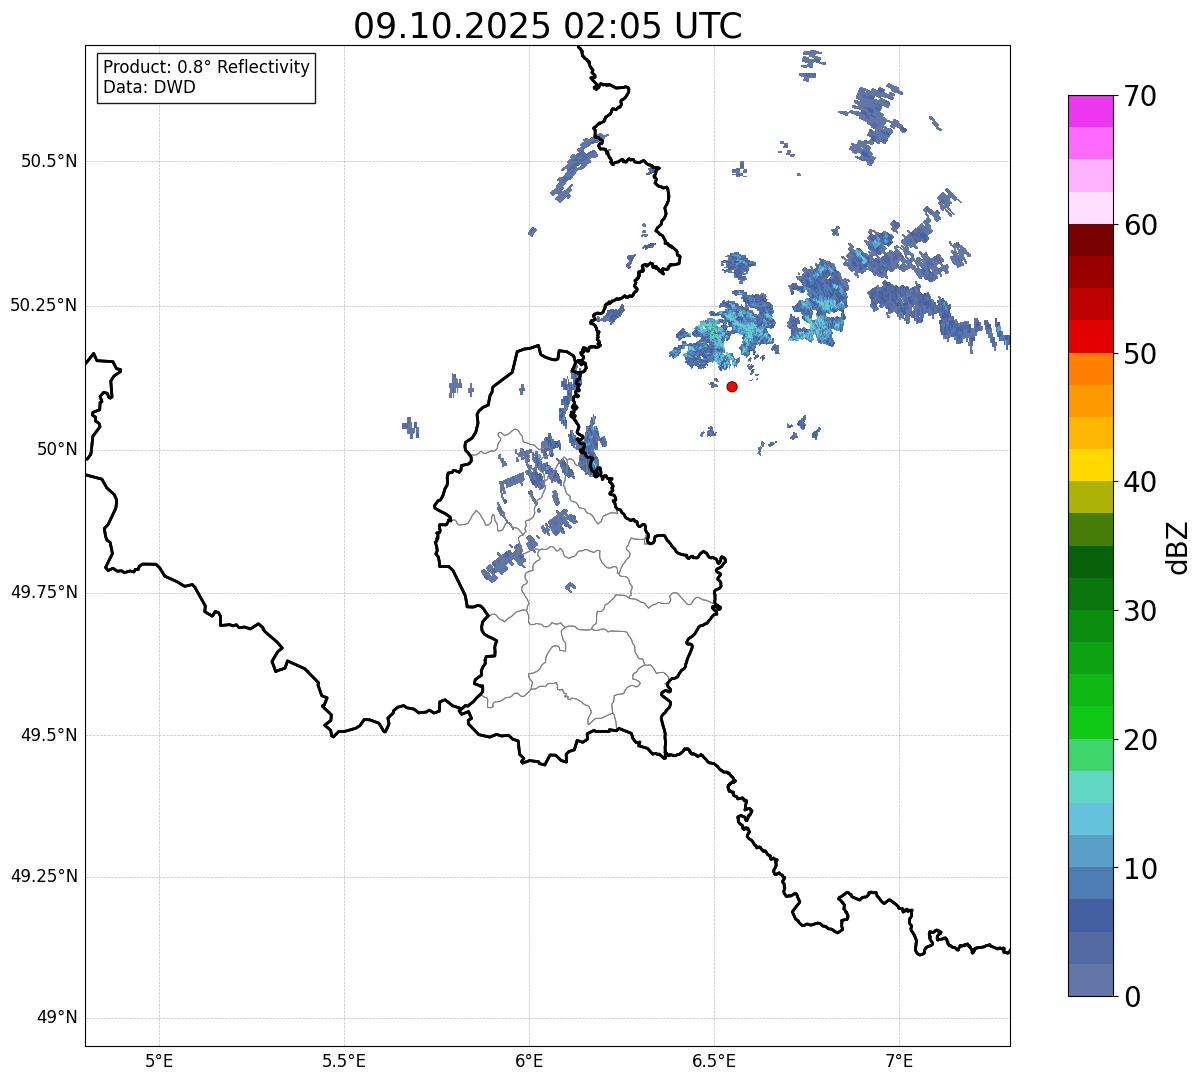Click the title '09.10.2025 02:05 UTC'
Image resolution: width=1202 pixels, height=1081 pixels.
point(548,26)
